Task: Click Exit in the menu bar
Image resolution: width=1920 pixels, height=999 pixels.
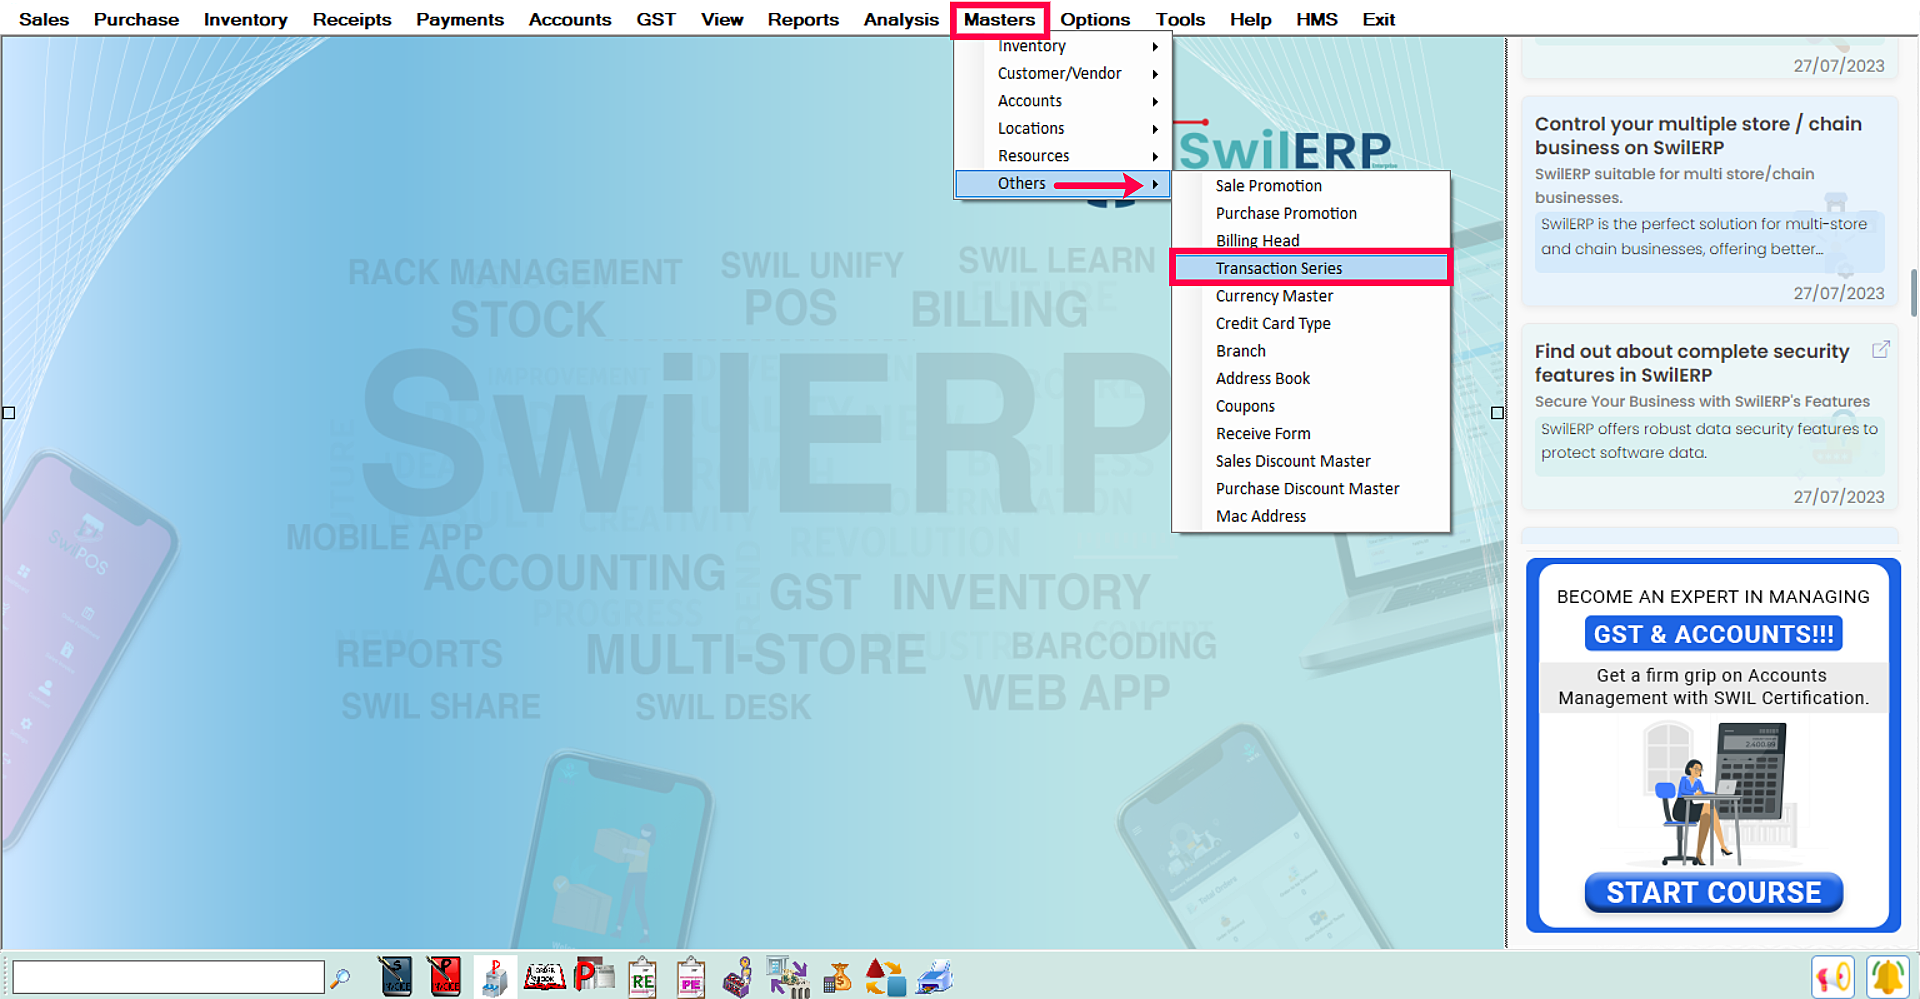Action: [x=1378, y=19]
